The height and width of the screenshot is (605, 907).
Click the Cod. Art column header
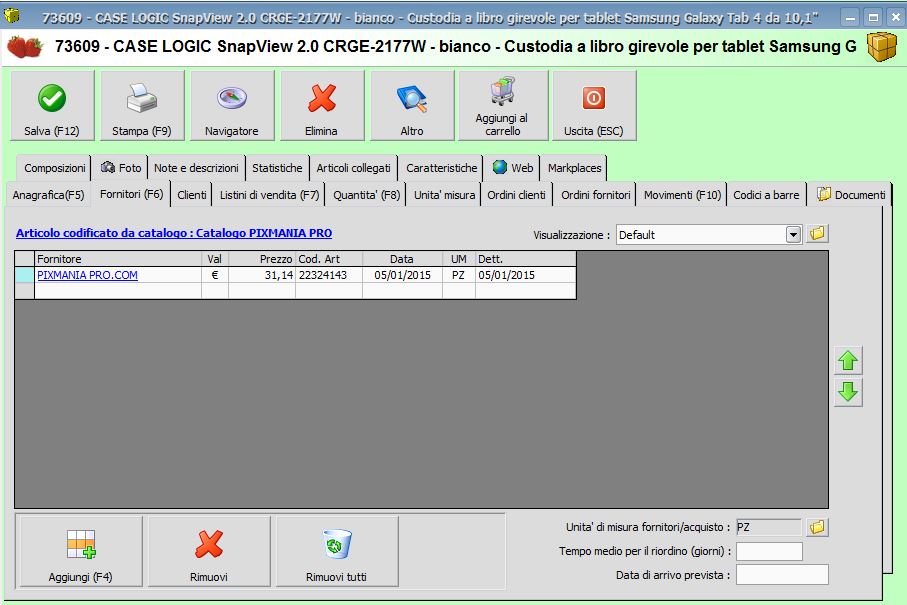point(329,259)
